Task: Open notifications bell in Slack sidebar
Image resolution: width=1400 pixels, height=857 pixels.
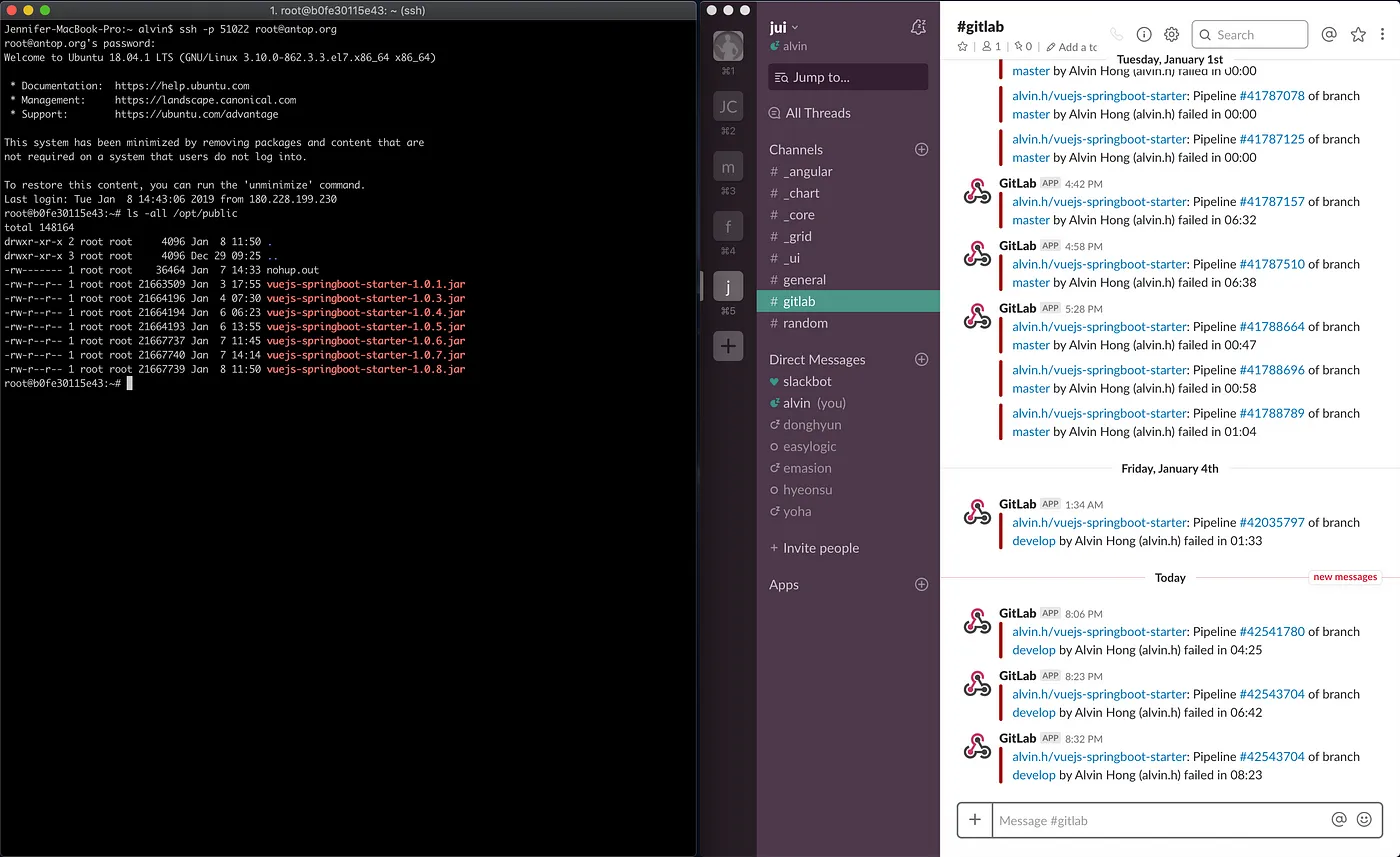Action: click(918, 27)
